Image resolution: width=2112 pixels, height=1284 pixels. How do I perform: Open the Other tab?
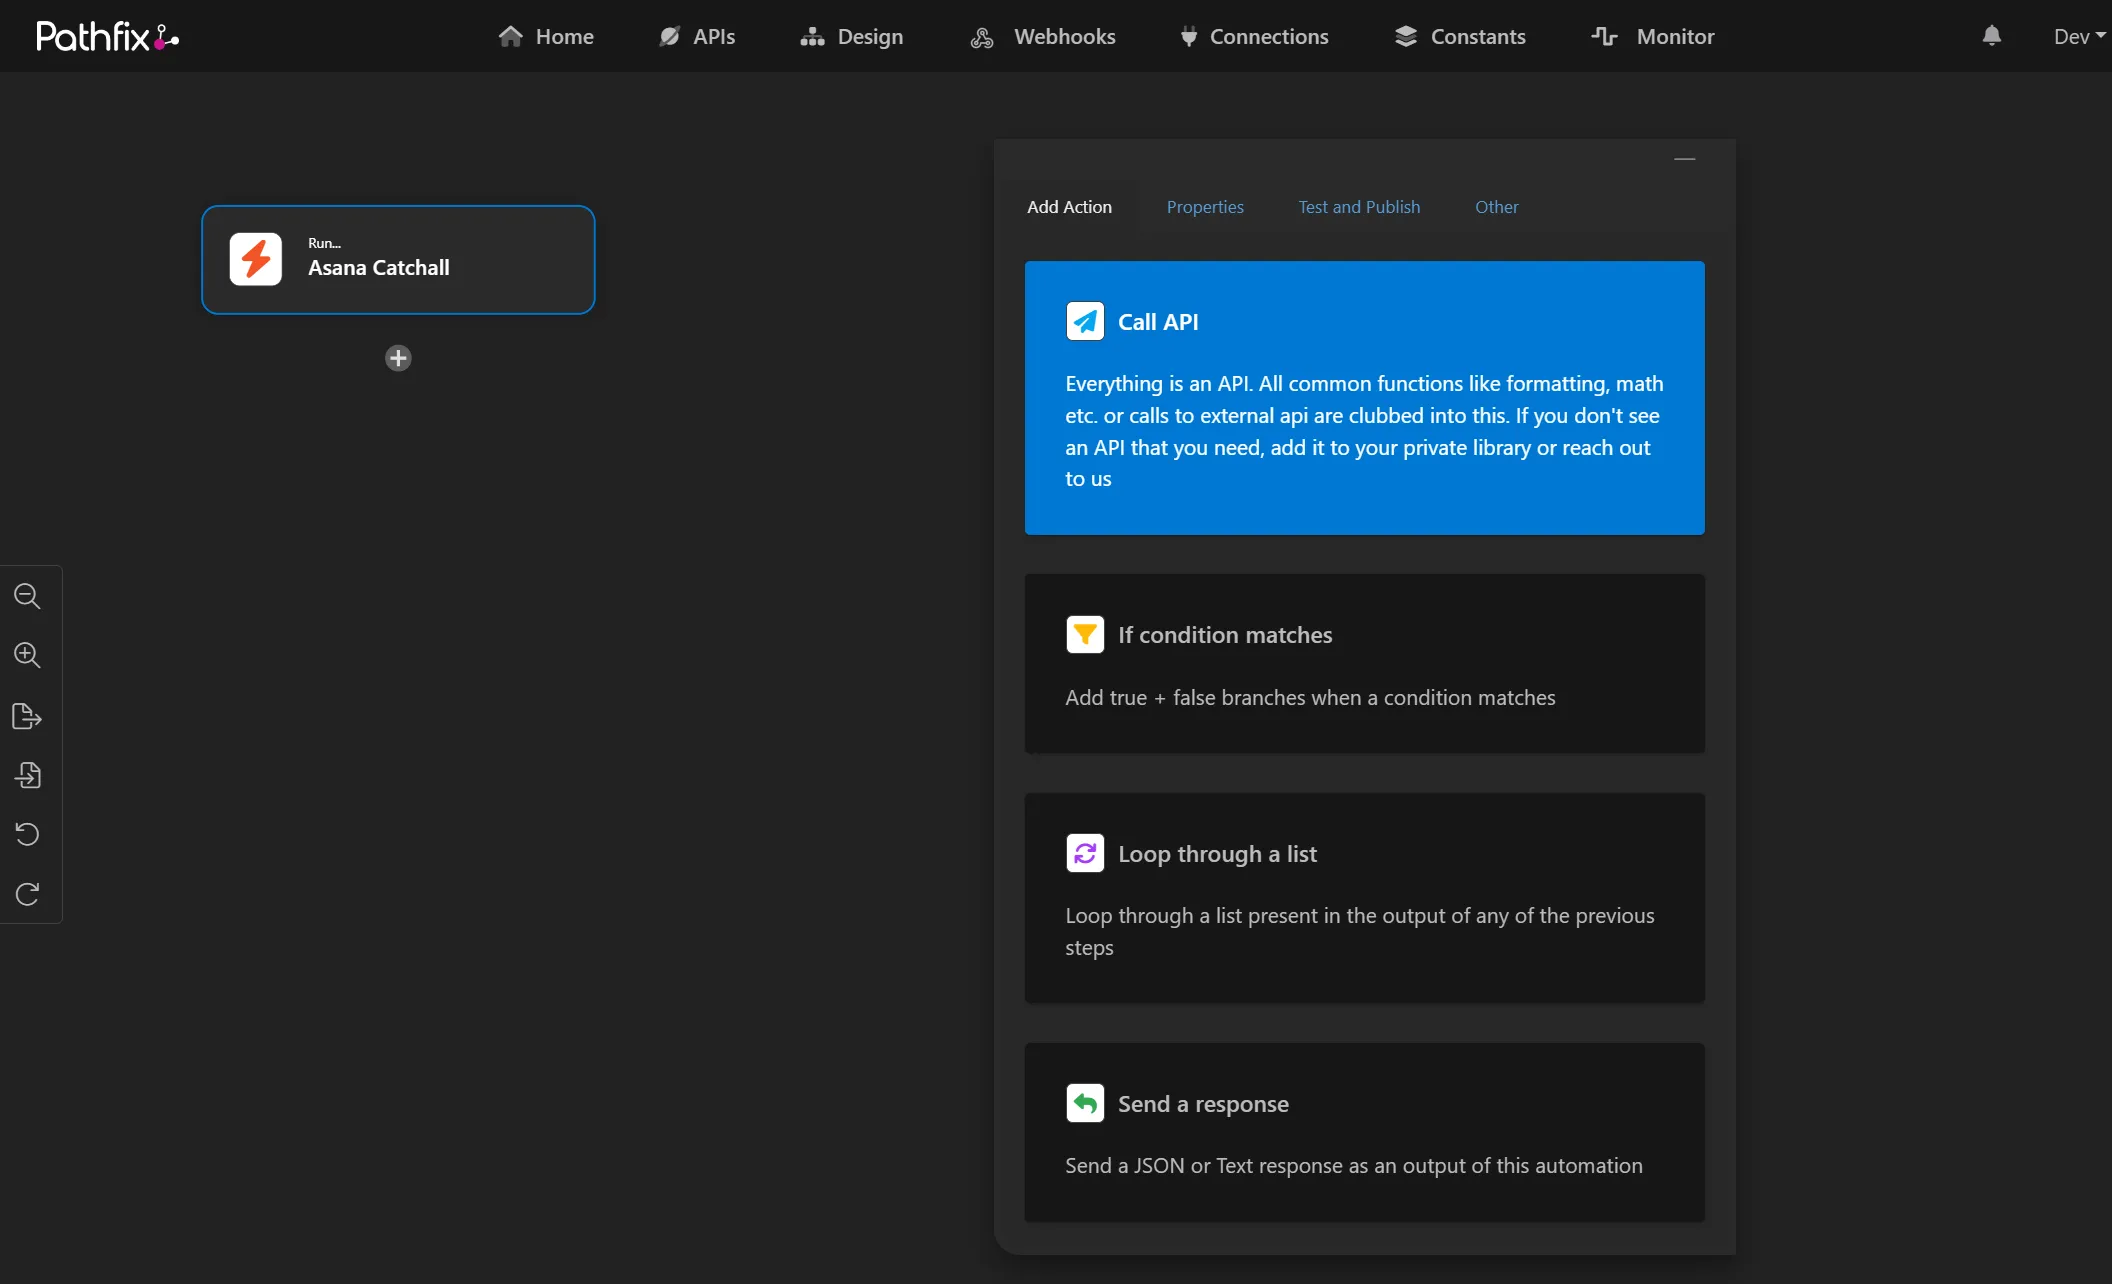[1496, 207]
